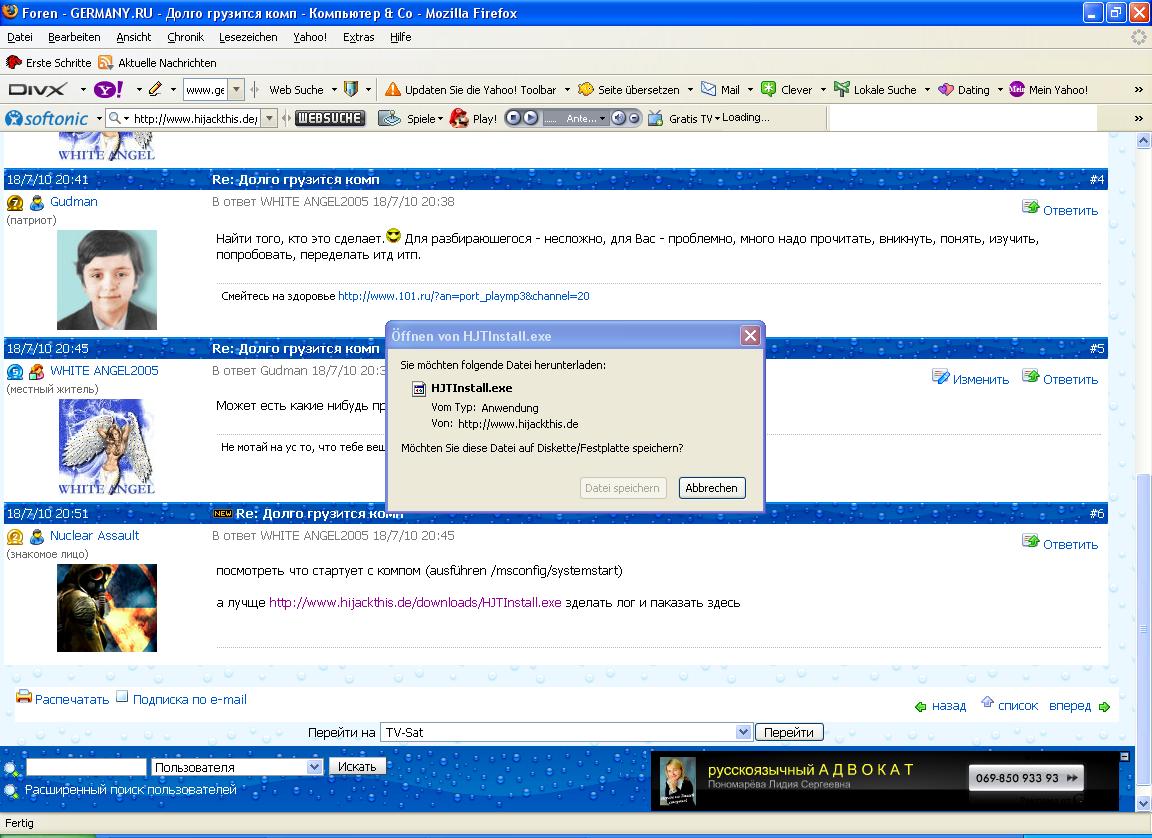Open Mail from Yahoo toolbar
Image resolution: width=1152 pixels, height=838 pixels.
(x=721, y=90)
